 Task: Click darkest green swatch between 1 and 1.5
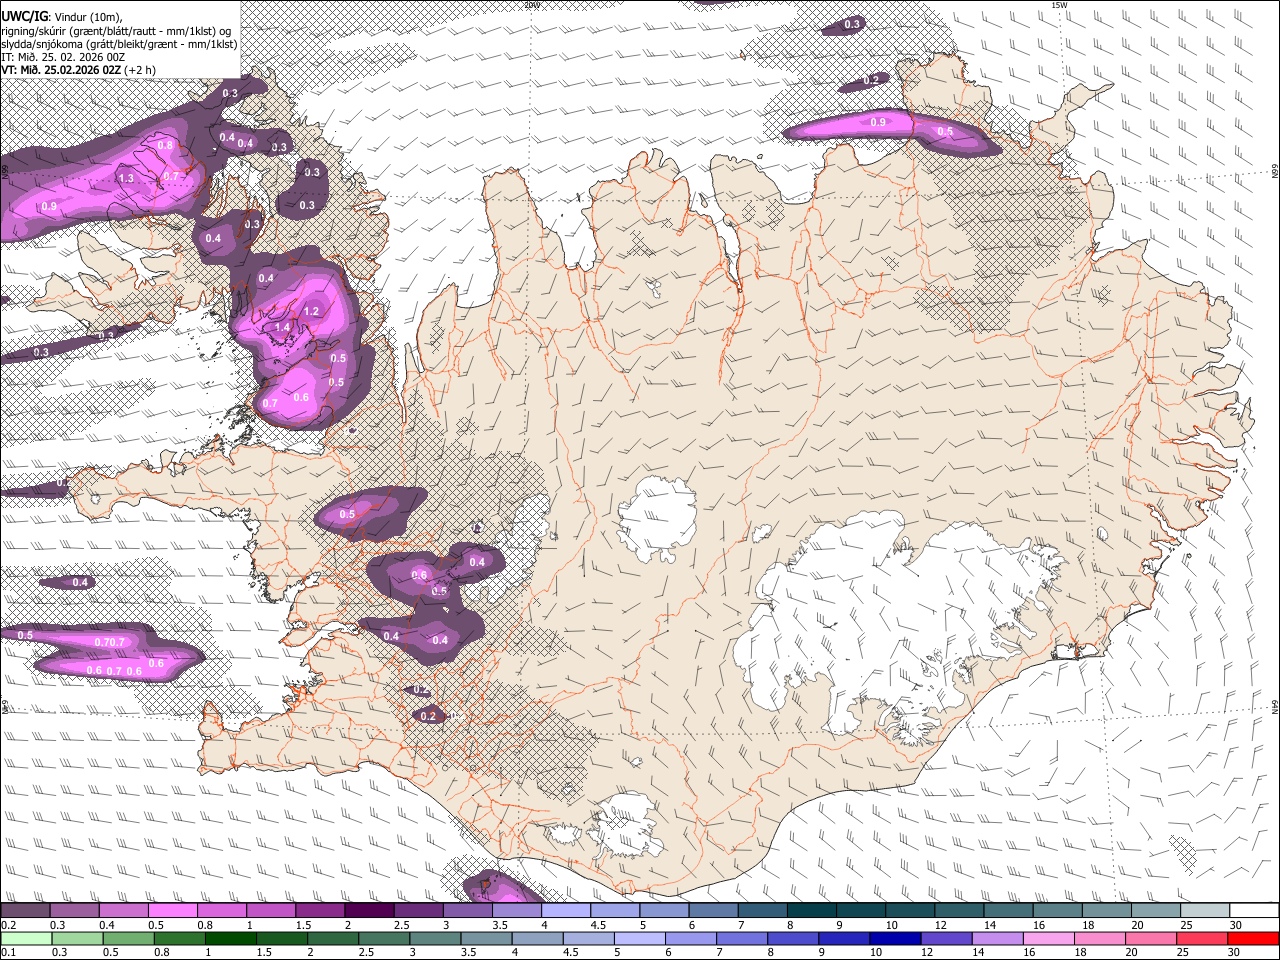230,938
